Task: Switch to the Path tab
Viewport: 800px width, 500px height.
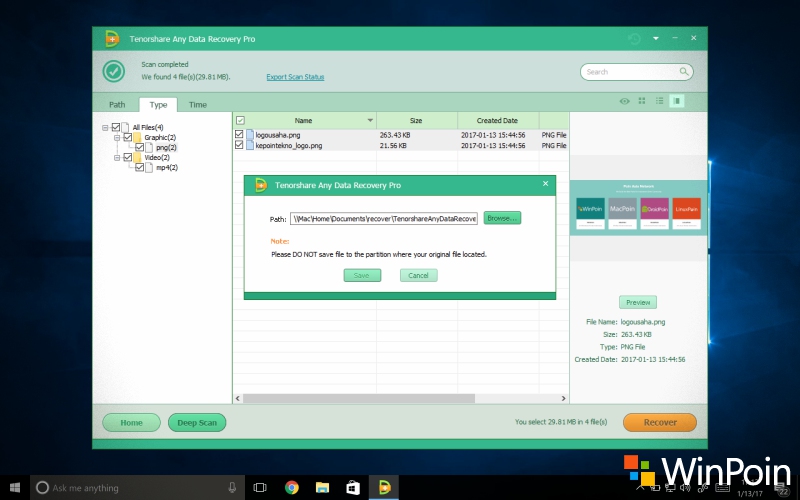Action: click(x=117, y=105)
